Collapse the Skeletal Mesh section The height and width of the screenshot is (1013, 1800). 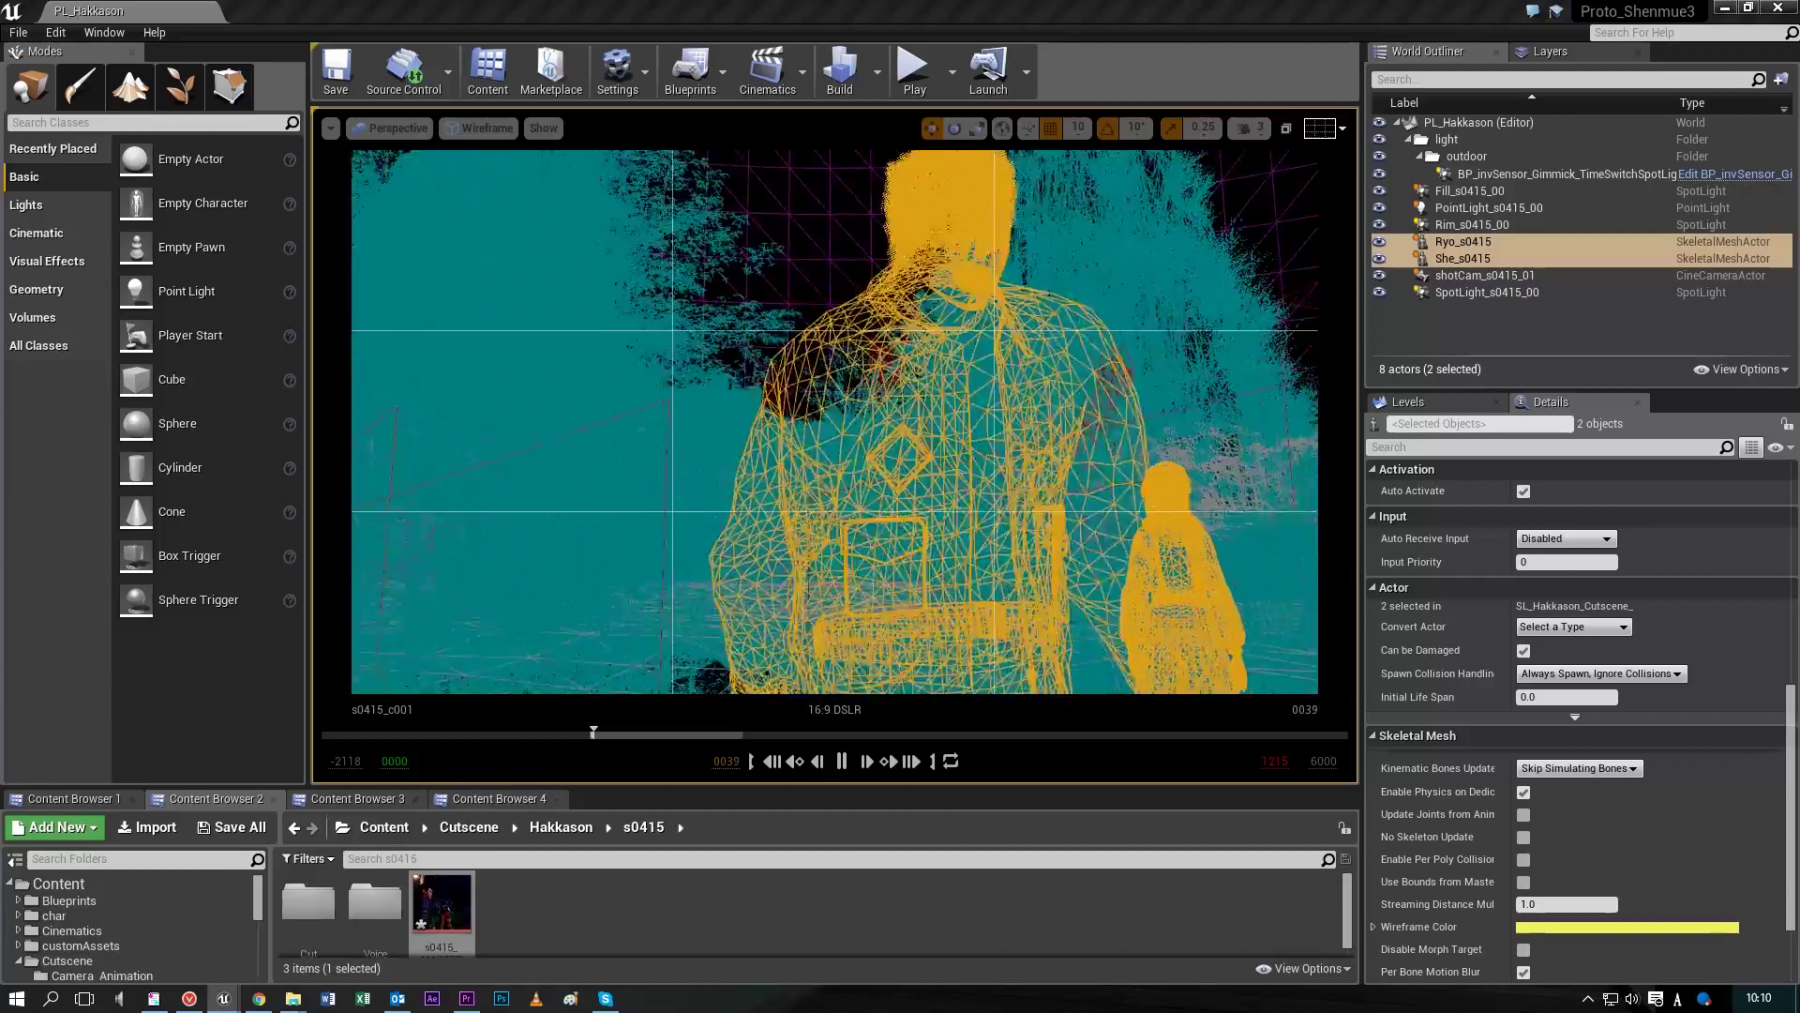[x=1373, y=735]
